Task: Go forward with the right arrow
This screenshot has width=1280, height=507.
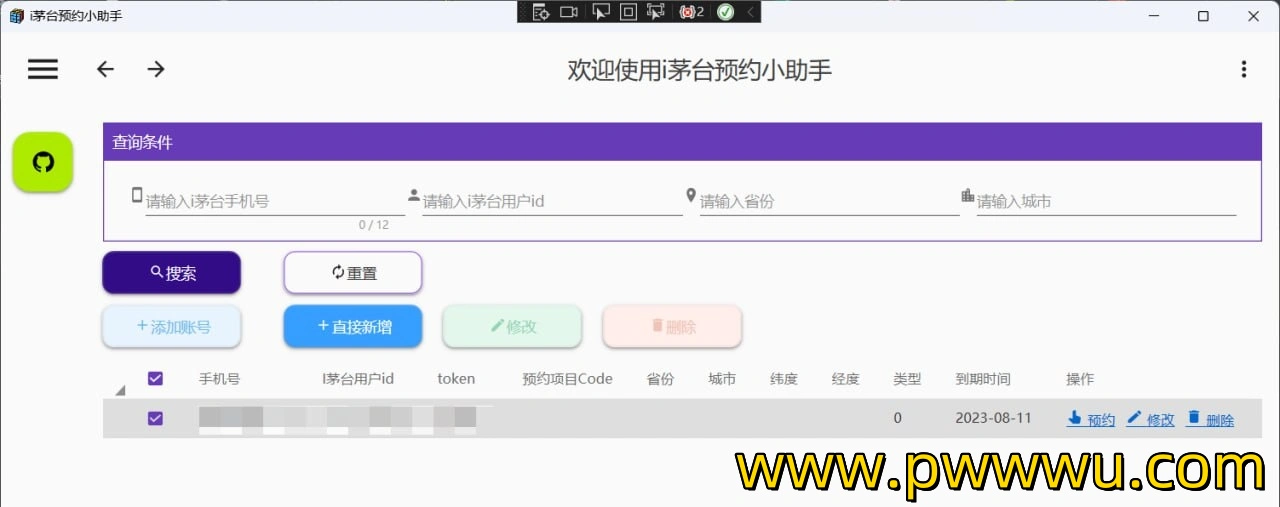Action: click(156, 69)
